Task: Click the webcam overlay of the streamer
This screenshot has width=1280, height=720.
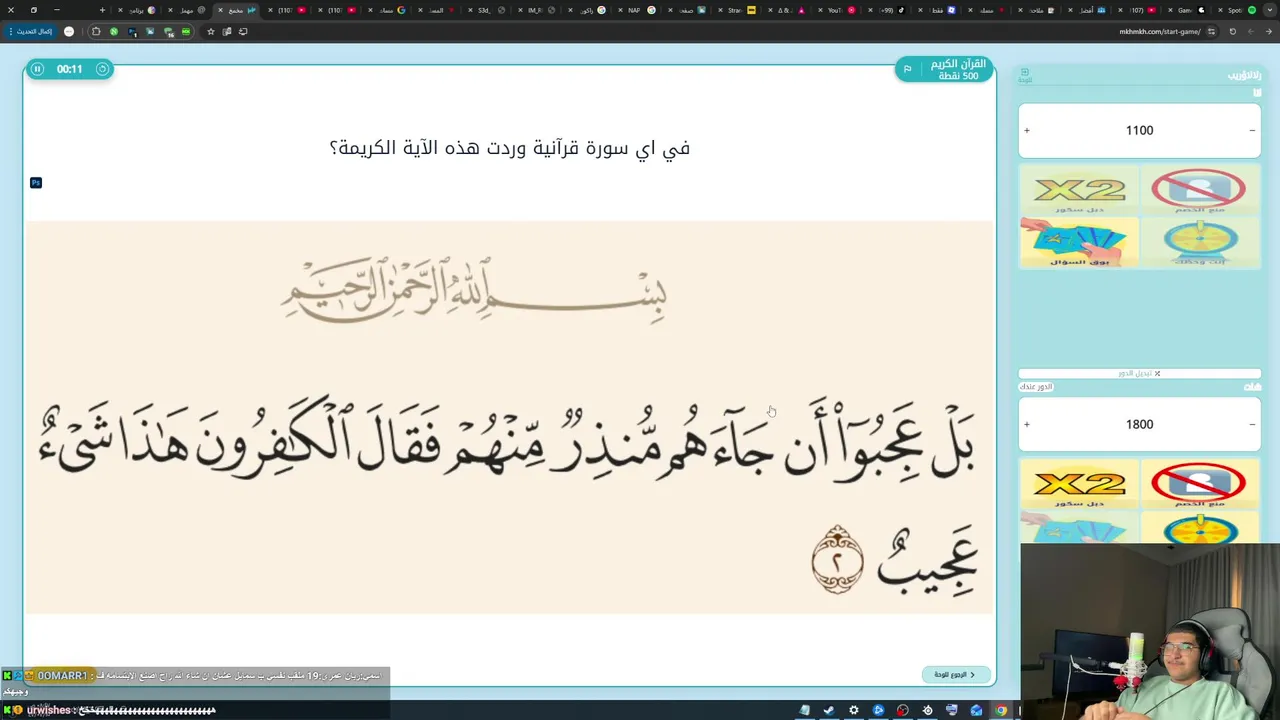Action: click(1150, 632)
